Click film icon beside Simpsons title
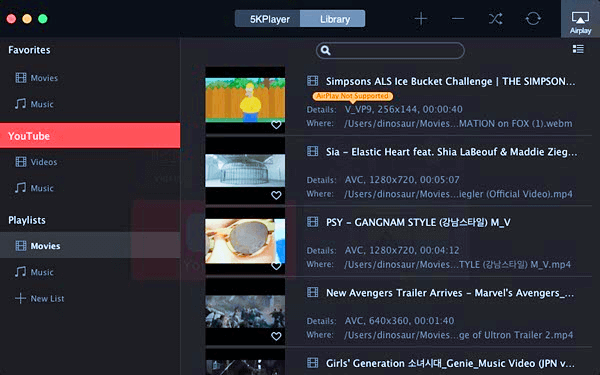 [313, 81]
